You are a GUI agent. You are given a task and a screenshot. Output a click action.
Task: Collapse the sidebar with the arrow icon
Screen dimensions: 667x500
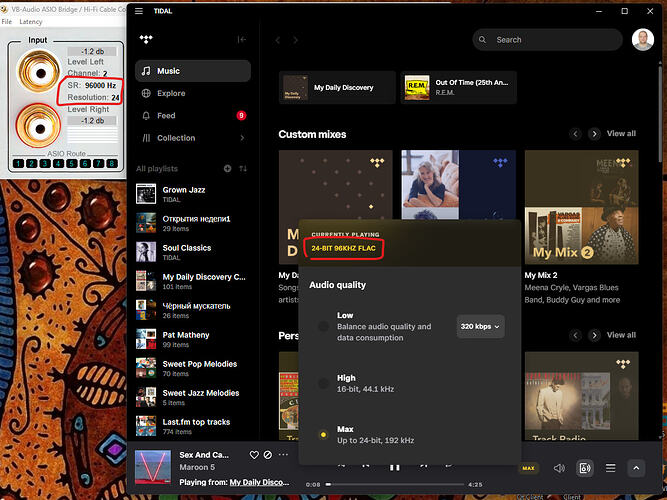pyautogui.click(x=242, y=40)
